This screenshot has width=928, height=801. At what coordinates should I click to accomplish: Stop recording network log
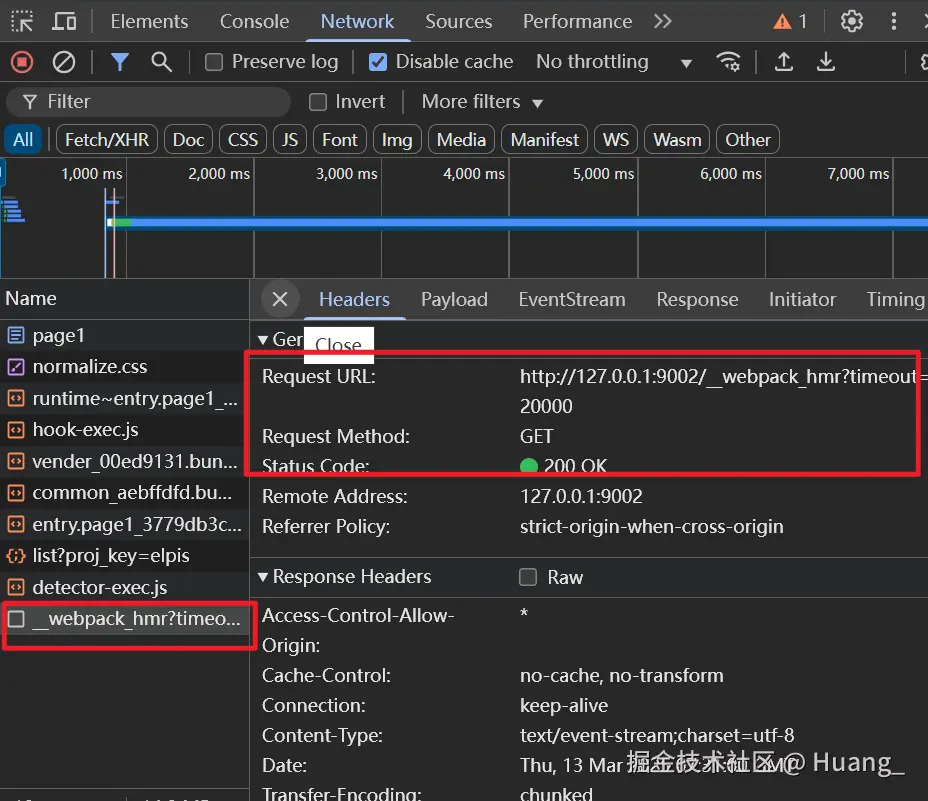click(22, 62)
